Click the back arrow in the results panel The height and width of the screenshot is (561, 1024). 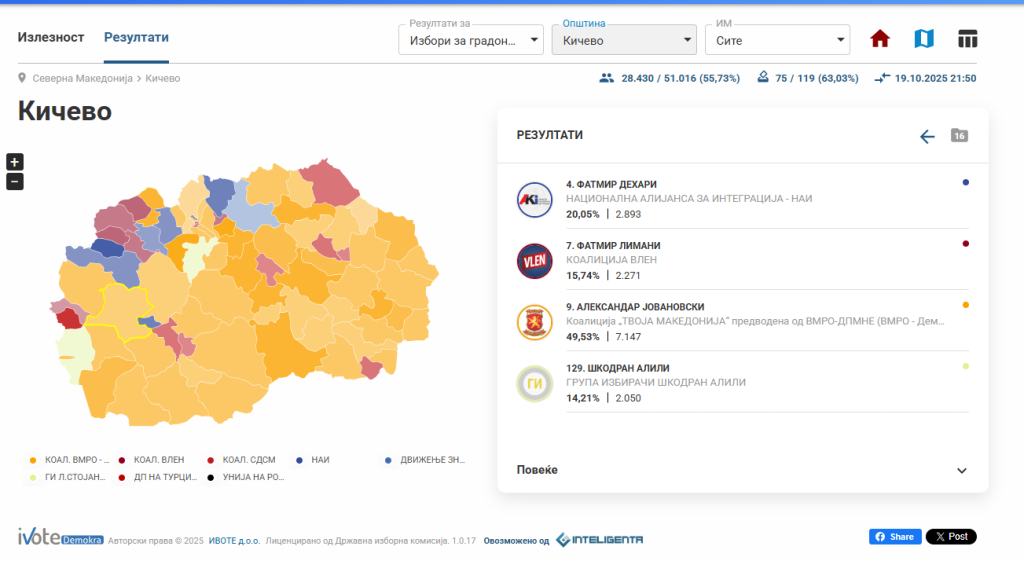coord(927,136)
